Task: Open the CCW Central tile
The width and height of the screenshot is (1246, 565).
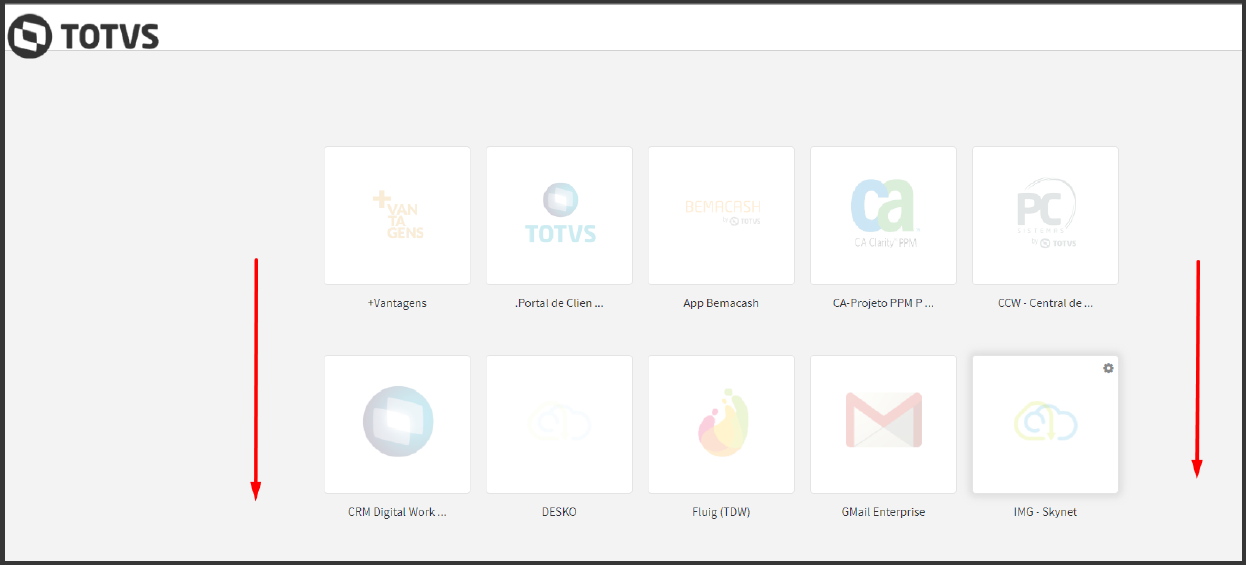Action: point(1045,215)
